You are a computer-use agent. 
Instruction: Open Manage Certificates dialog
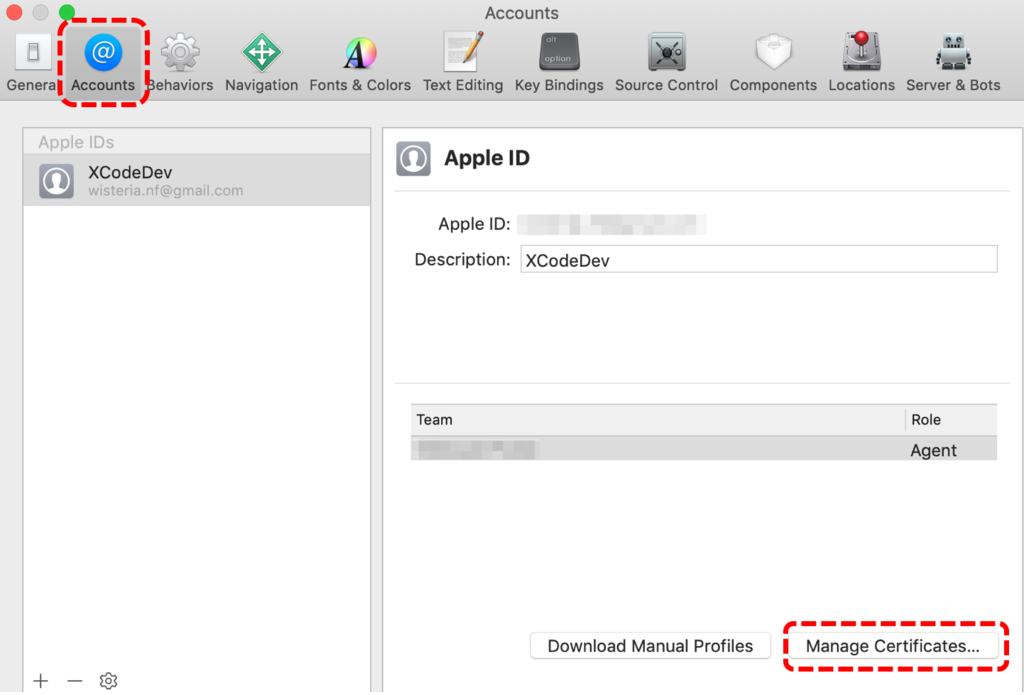pos(893,646)
